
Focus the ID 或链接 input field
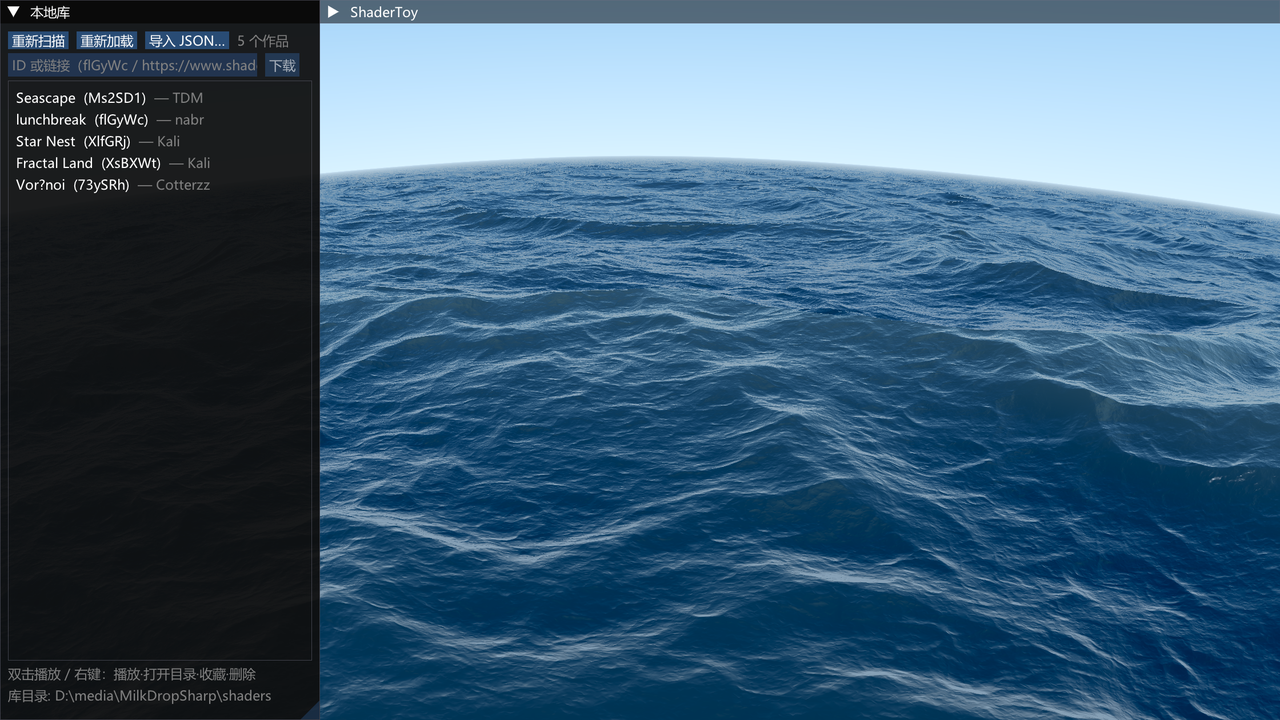point(133,66)
